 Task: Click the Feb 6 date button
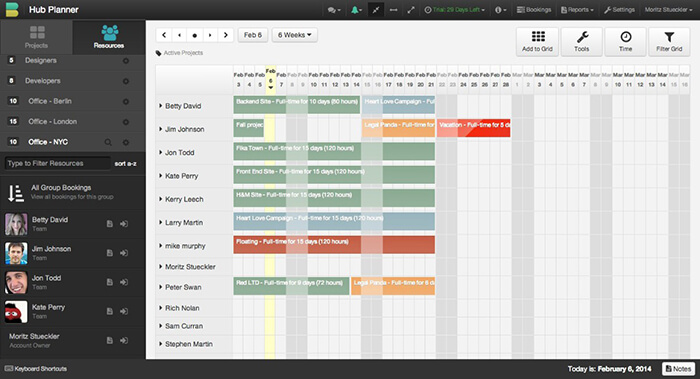pyautogui.click(x=253, y=35)
